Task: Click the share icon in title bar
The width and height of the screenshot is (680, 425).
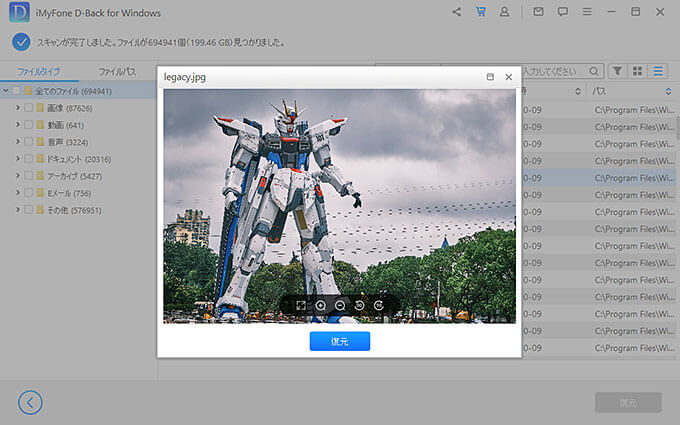Action: pos(457,13)
